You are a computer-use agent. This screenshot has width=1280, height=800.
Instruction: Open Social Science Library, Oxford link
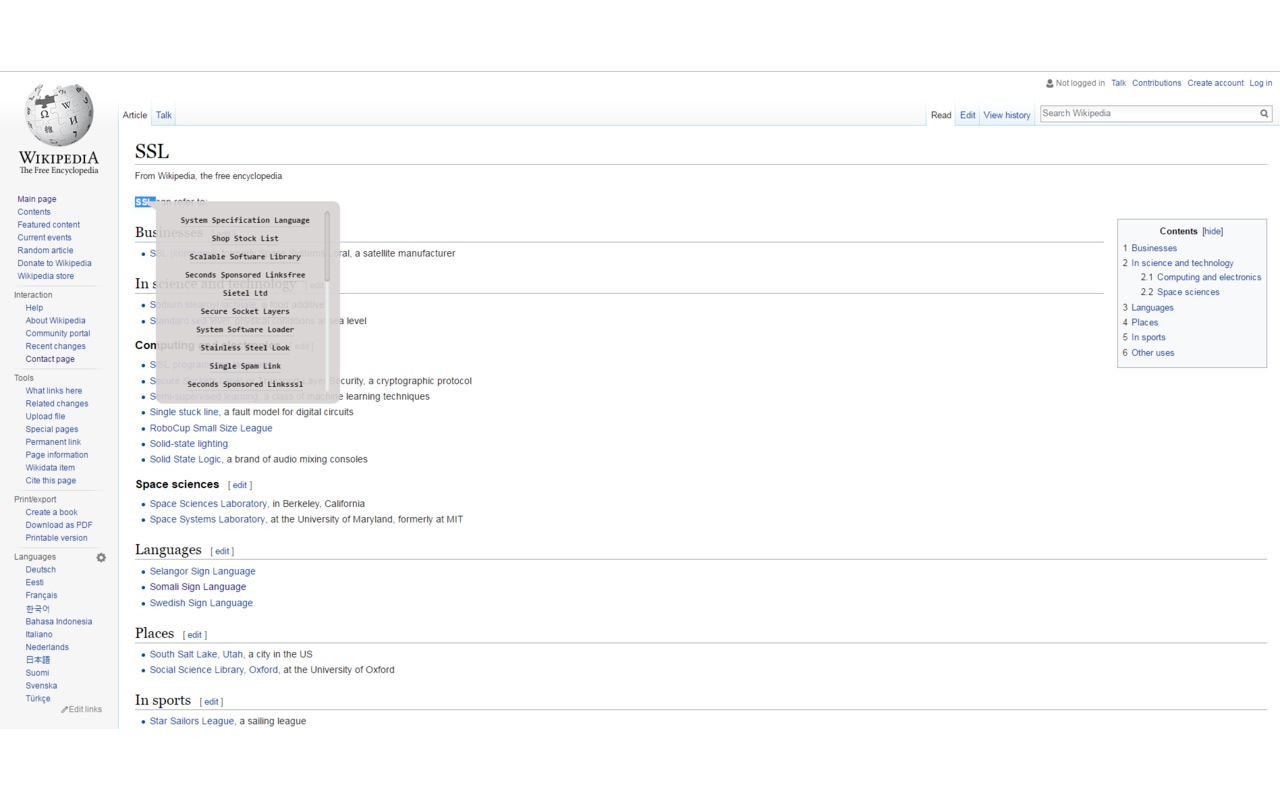point(214,670)
